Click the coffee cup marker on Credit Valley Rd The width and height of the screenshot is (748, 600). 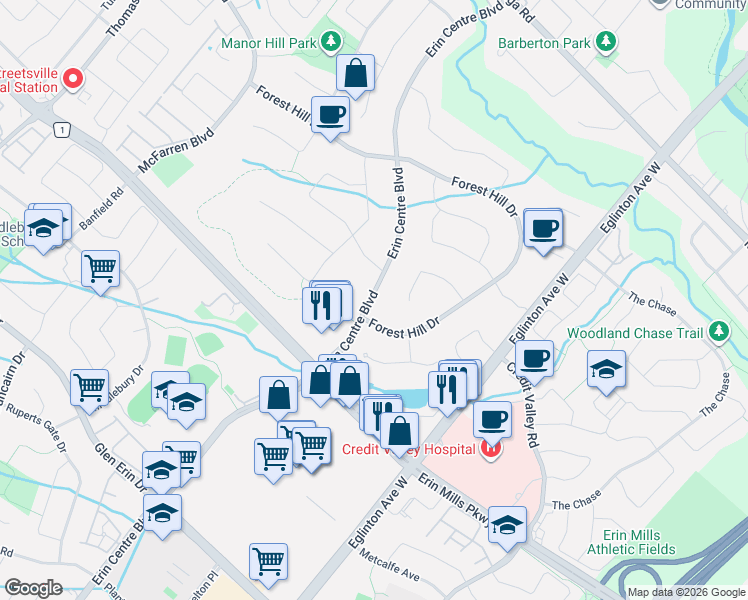(534, 359)
